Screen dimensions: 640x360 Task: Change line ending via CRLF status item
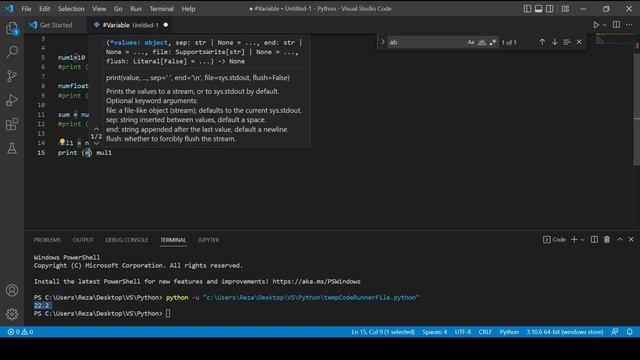point(485,332)
